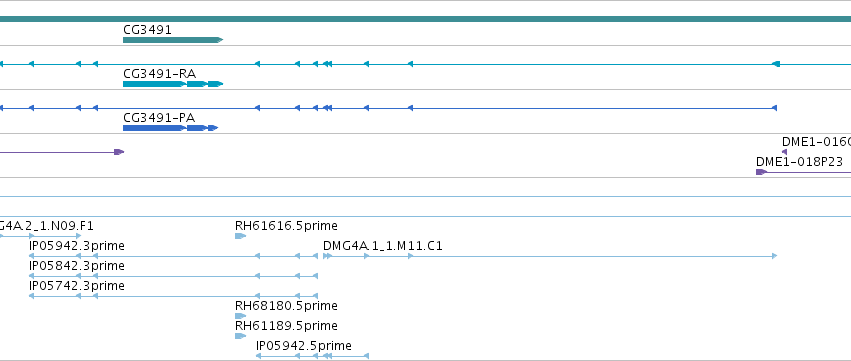Click the CG3491-RA transcript feature
The width and height of the screenshot is (851, 361).
pos(173,84)
